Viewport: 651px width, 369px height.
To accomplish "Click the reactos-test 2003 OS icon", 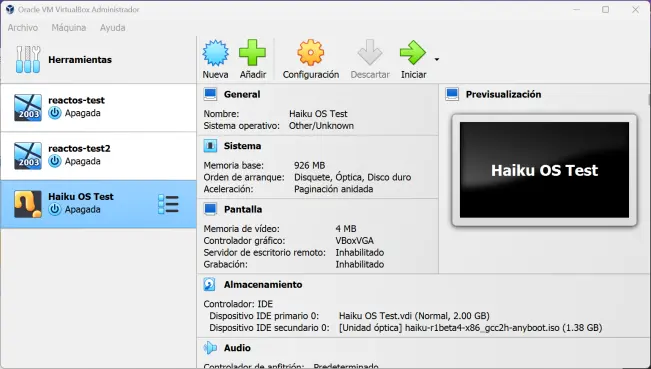I will [28, 108].
